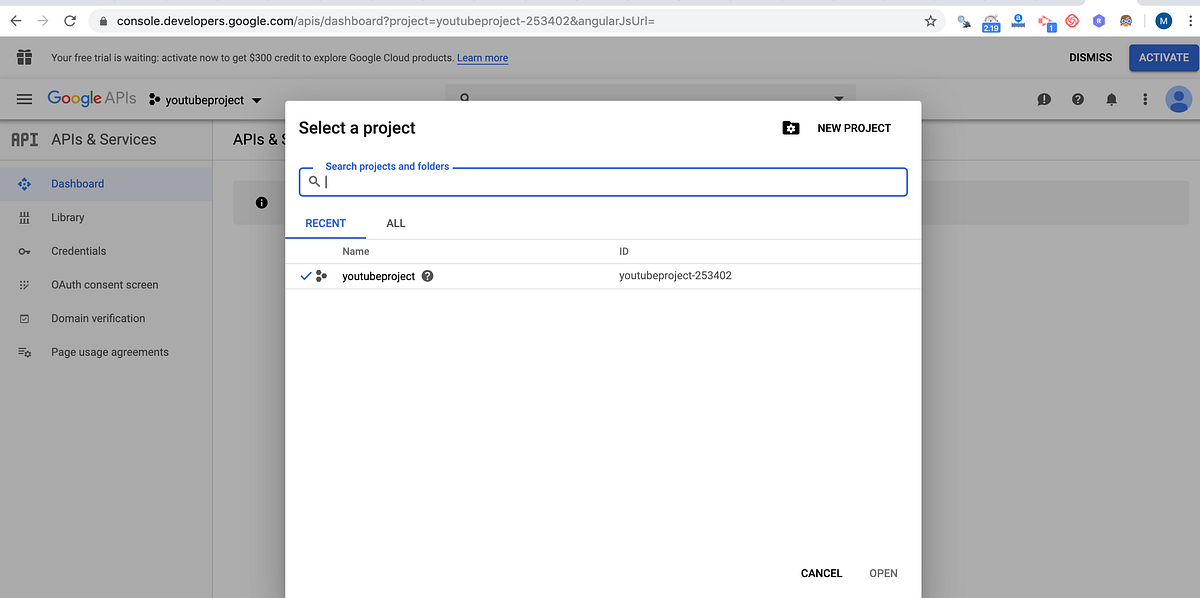The width and height of the screenshot is (1200, 598).
Task: Click the NEW PROJECT folder icon
Action: click(791, 128)
